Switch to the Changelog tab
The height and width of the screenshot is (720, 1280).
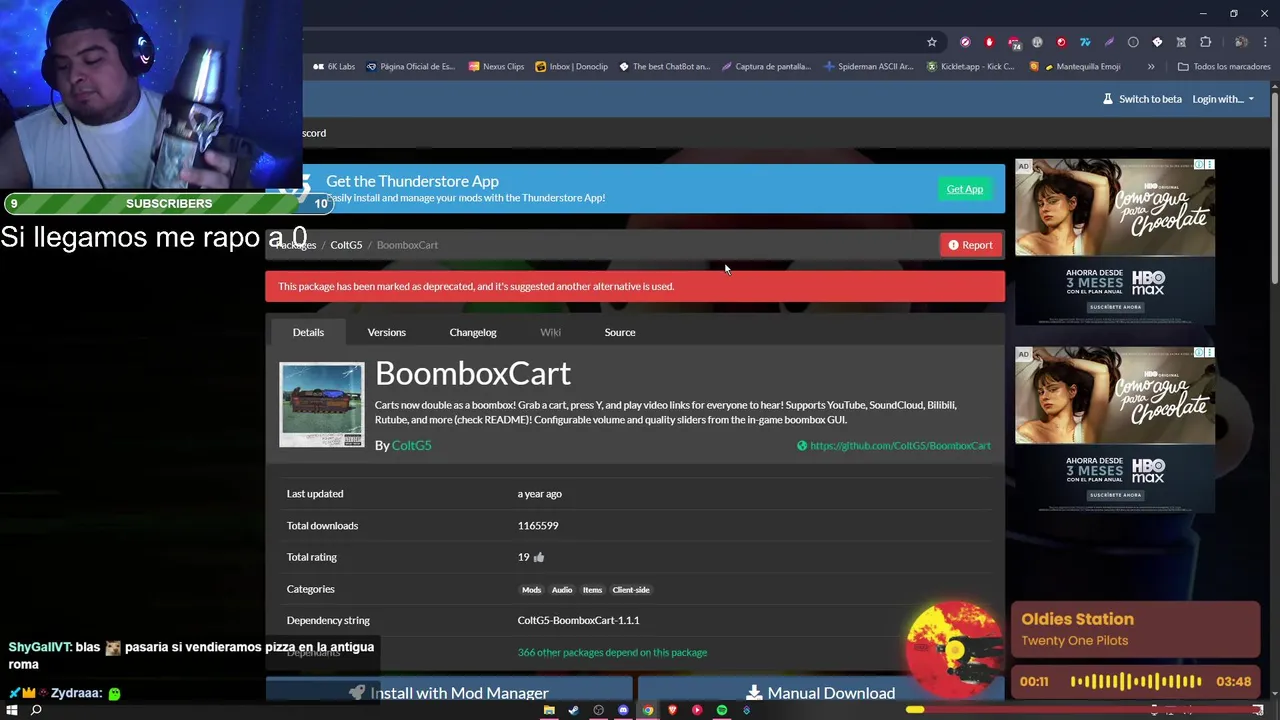click(x=473, y=332)
